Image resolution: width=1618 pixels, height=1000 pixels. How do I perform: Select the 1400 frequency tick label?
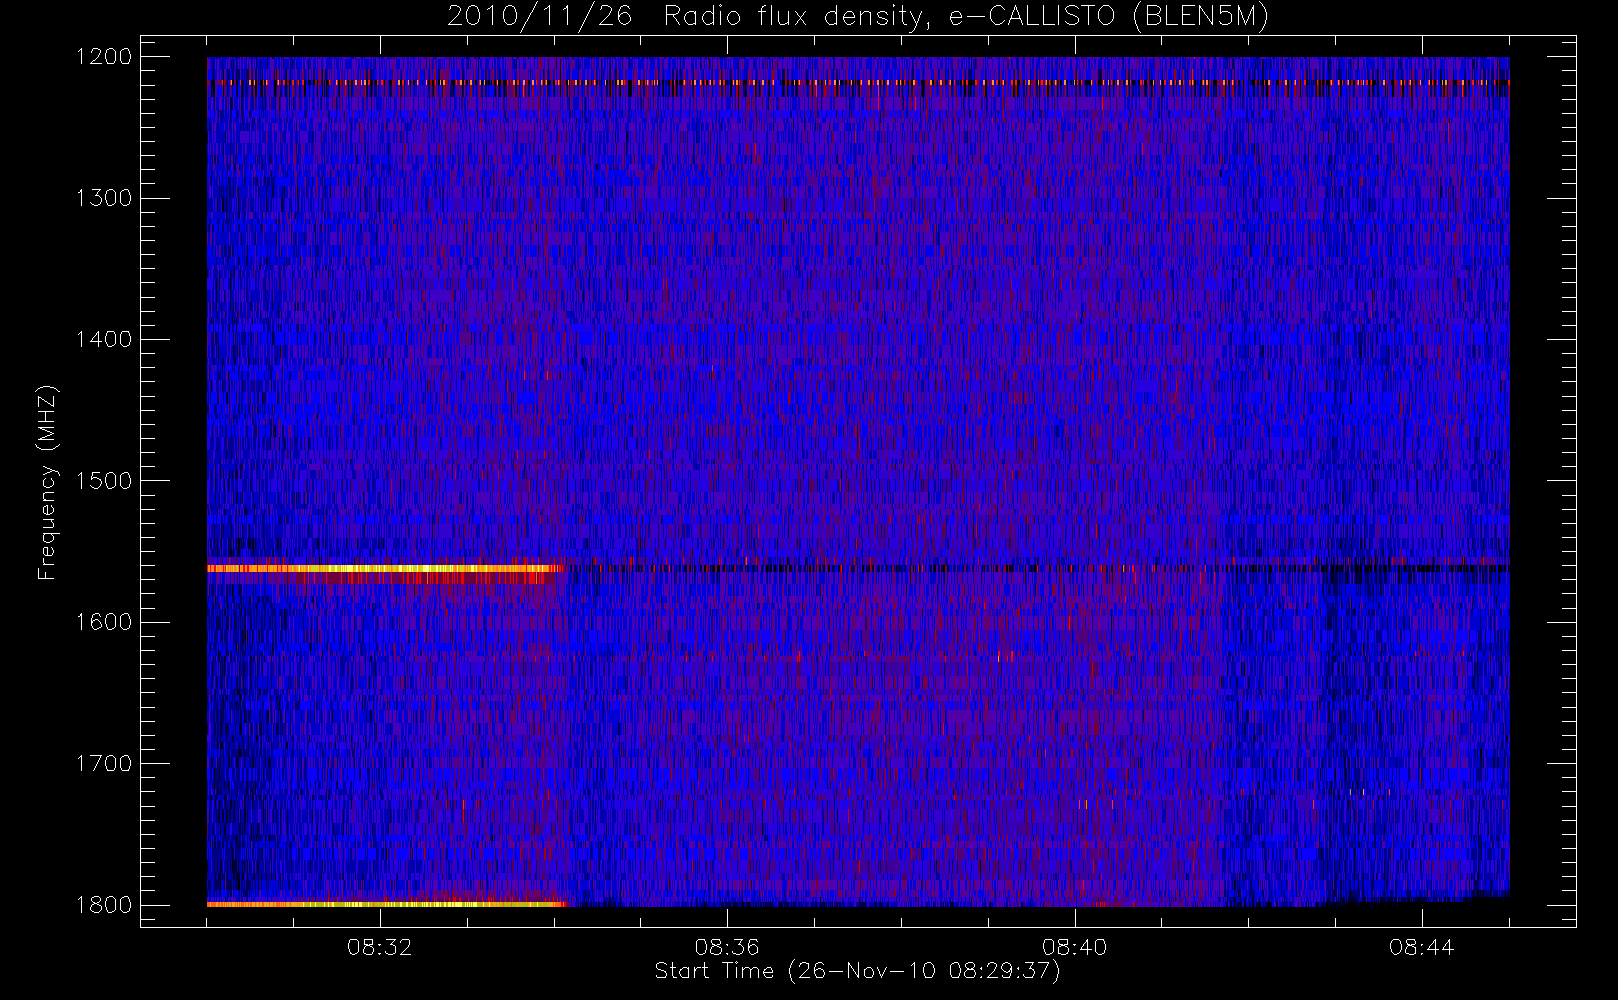(x=104, y=339)
